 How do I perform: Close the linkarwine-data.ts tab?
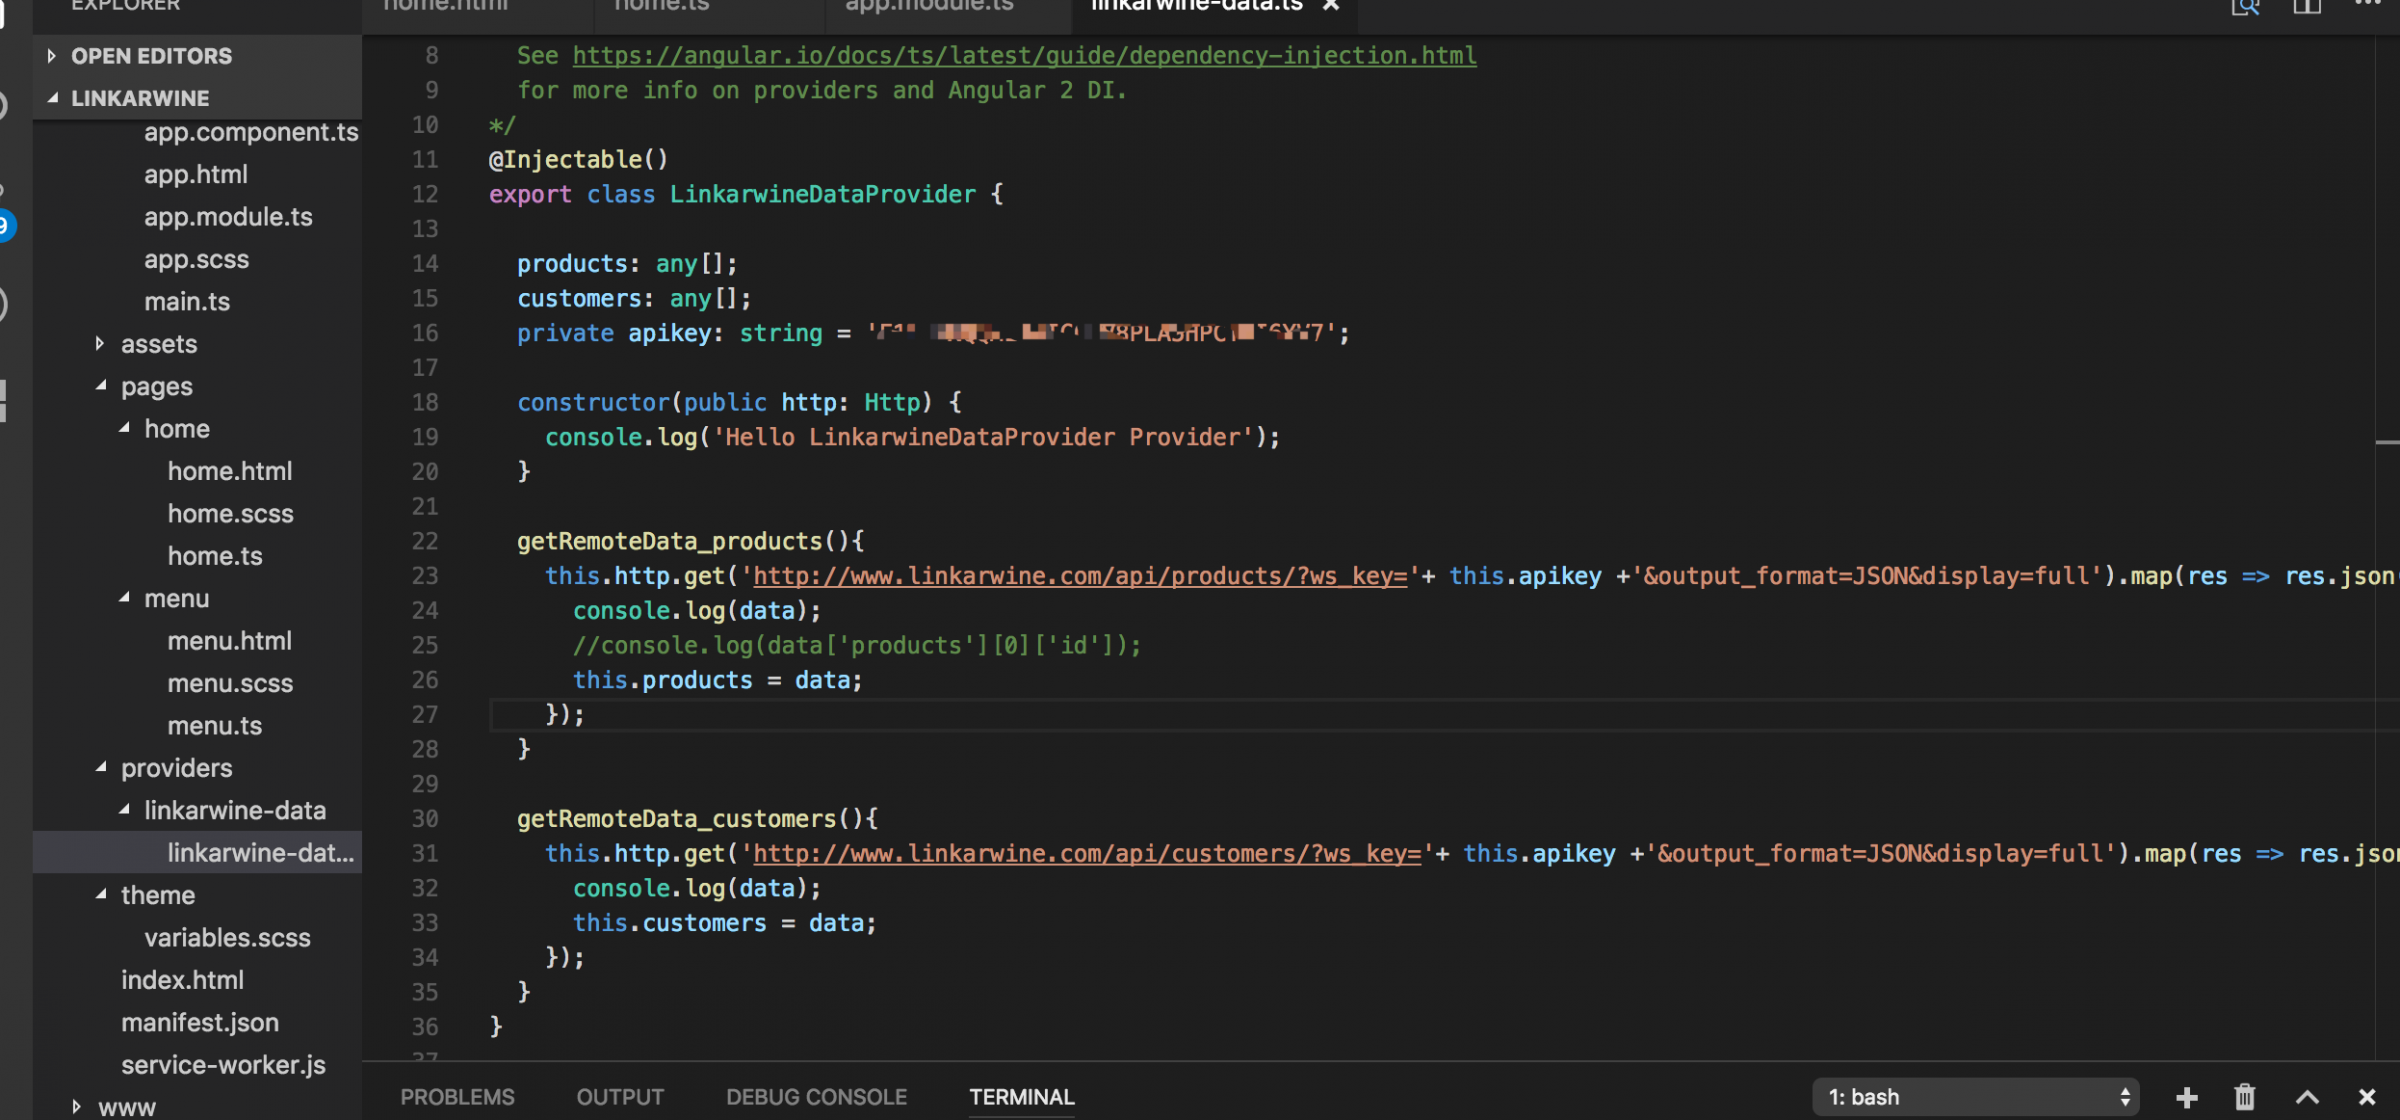(x=1331, y=6)
